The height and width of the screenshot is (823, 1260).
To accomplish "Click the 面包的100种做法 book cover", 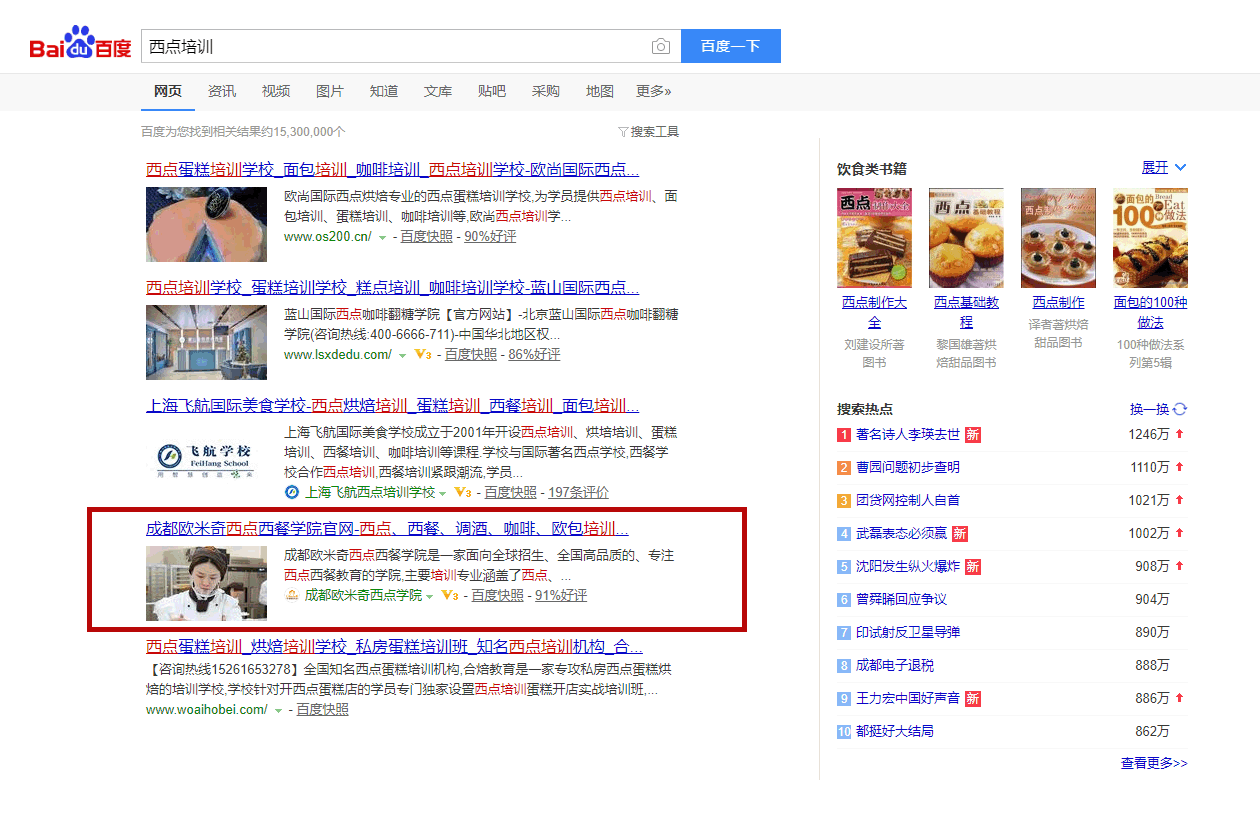I will point(1150,238).
